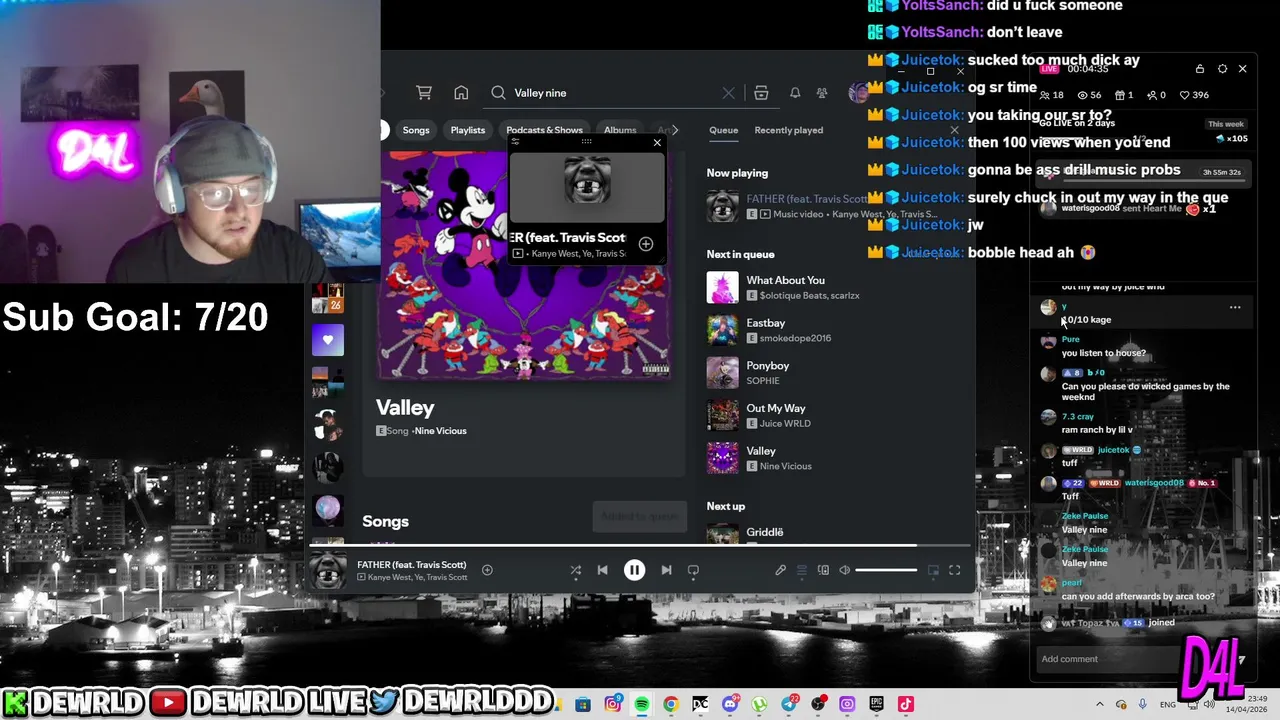Add mini player track to library
This screenshot has height=720, width=1280.
[x=646, y=245]
